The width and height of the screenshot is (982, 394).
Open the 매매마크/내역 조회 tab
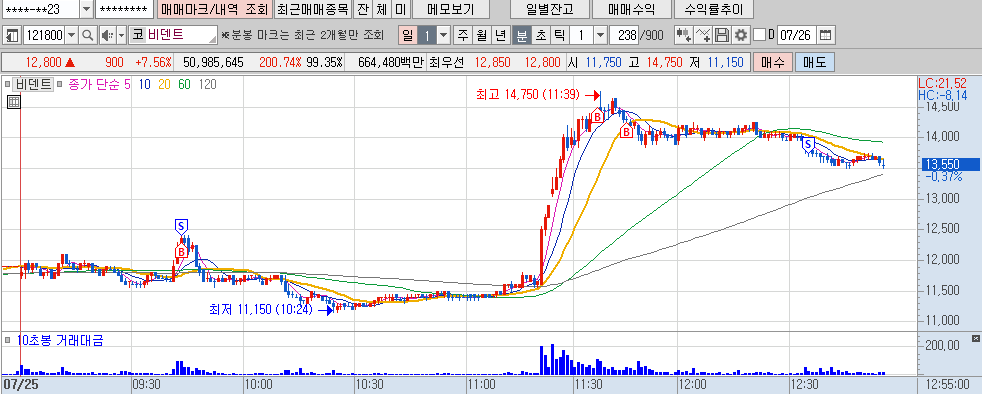214,9
